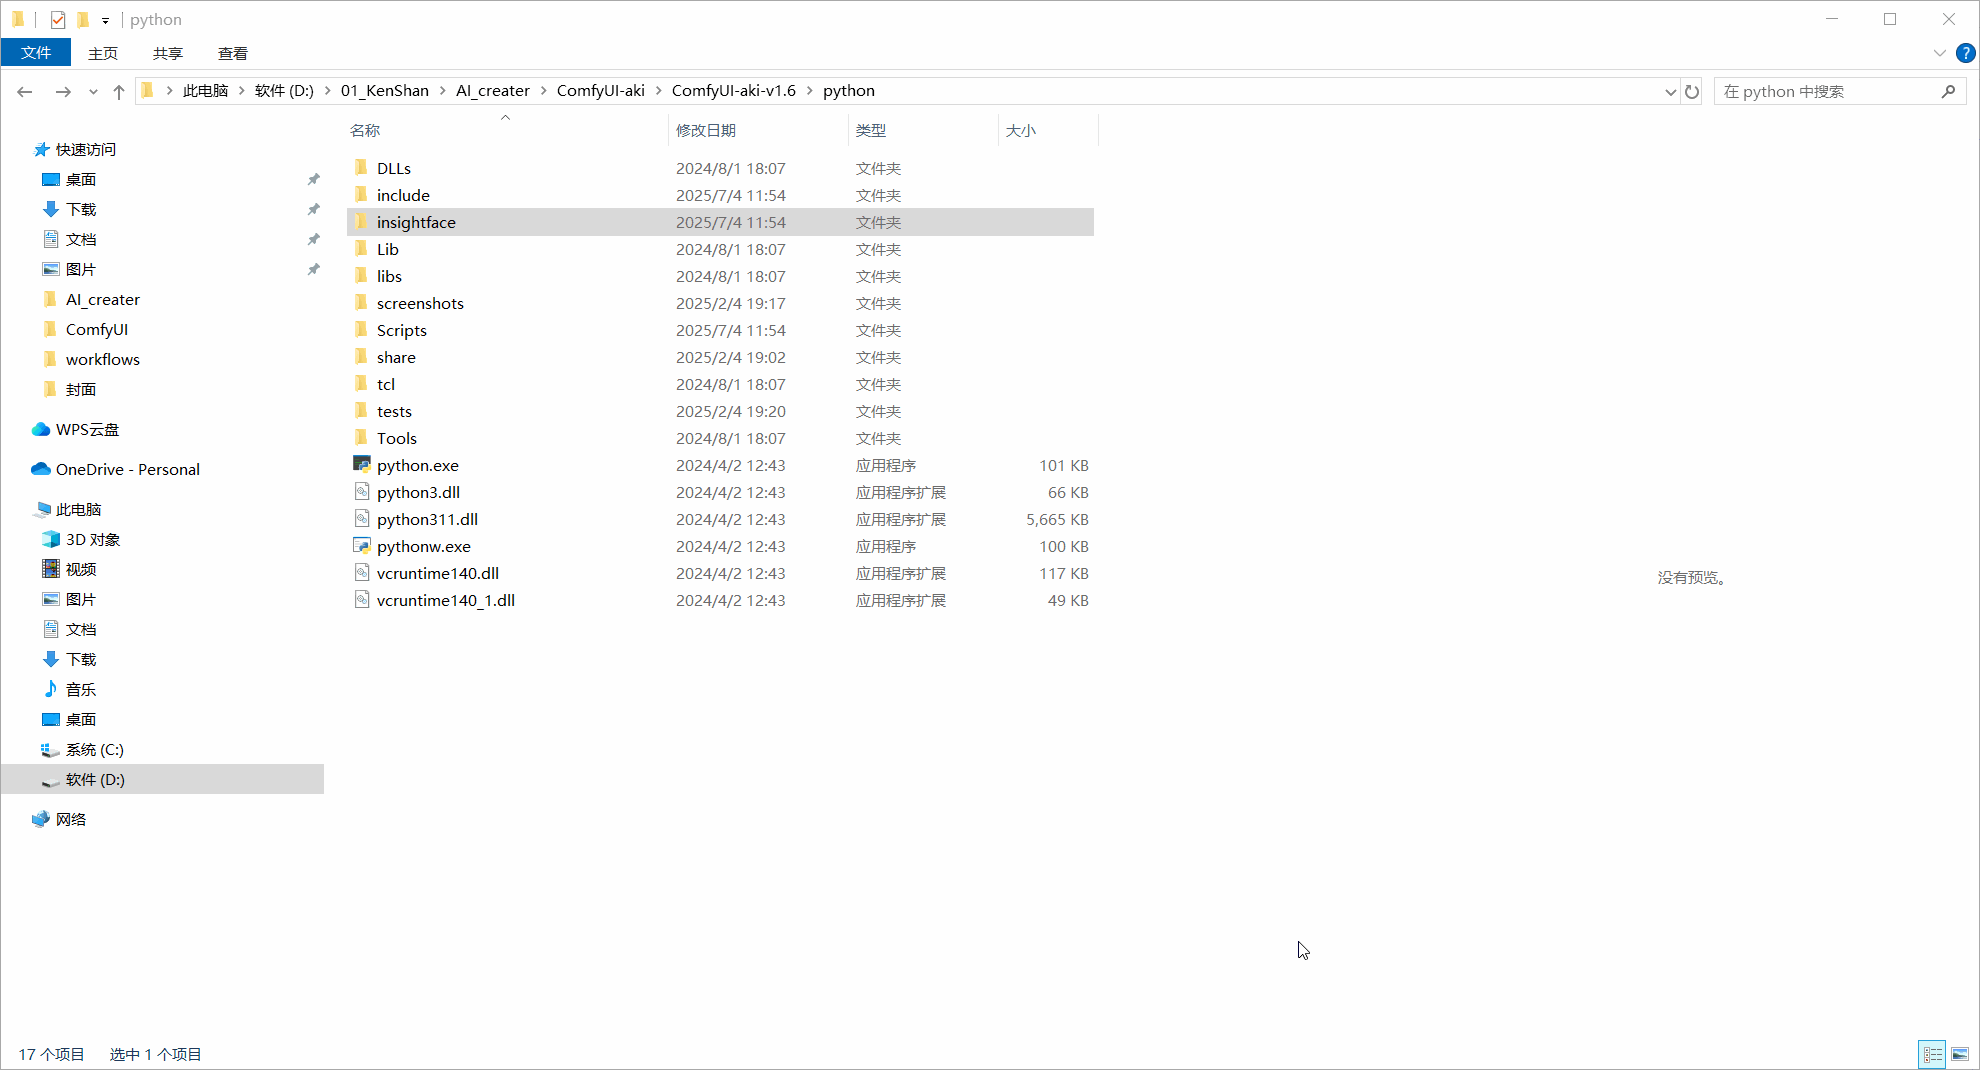The image size is (1980, 1070).
Task: Switch to details view layout icon
Action: pyautogui.click(x=1932, y=1054)
